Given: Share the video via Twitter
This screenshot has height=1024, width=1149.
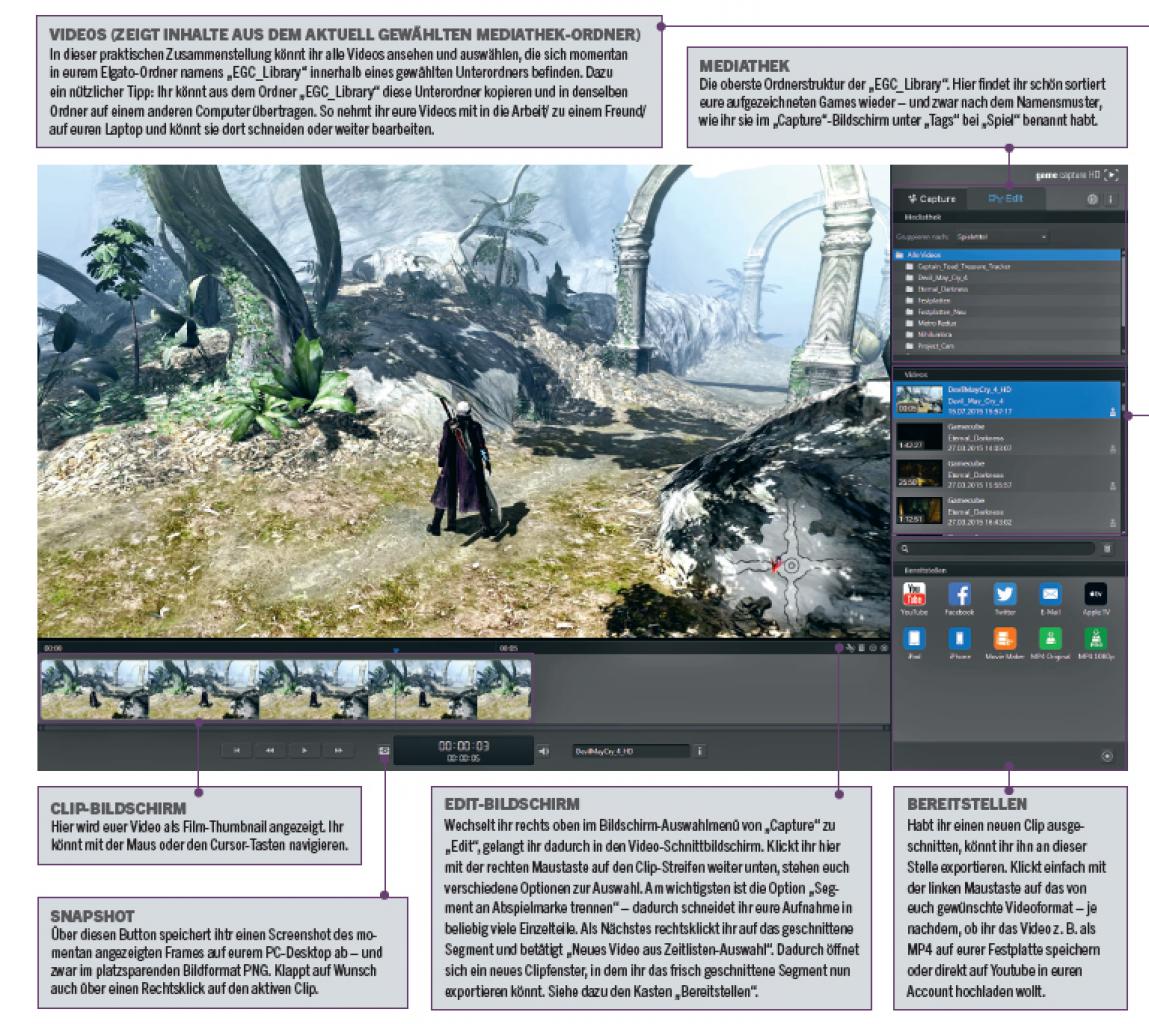Looking at the screenshot, I should (1005, 594).
